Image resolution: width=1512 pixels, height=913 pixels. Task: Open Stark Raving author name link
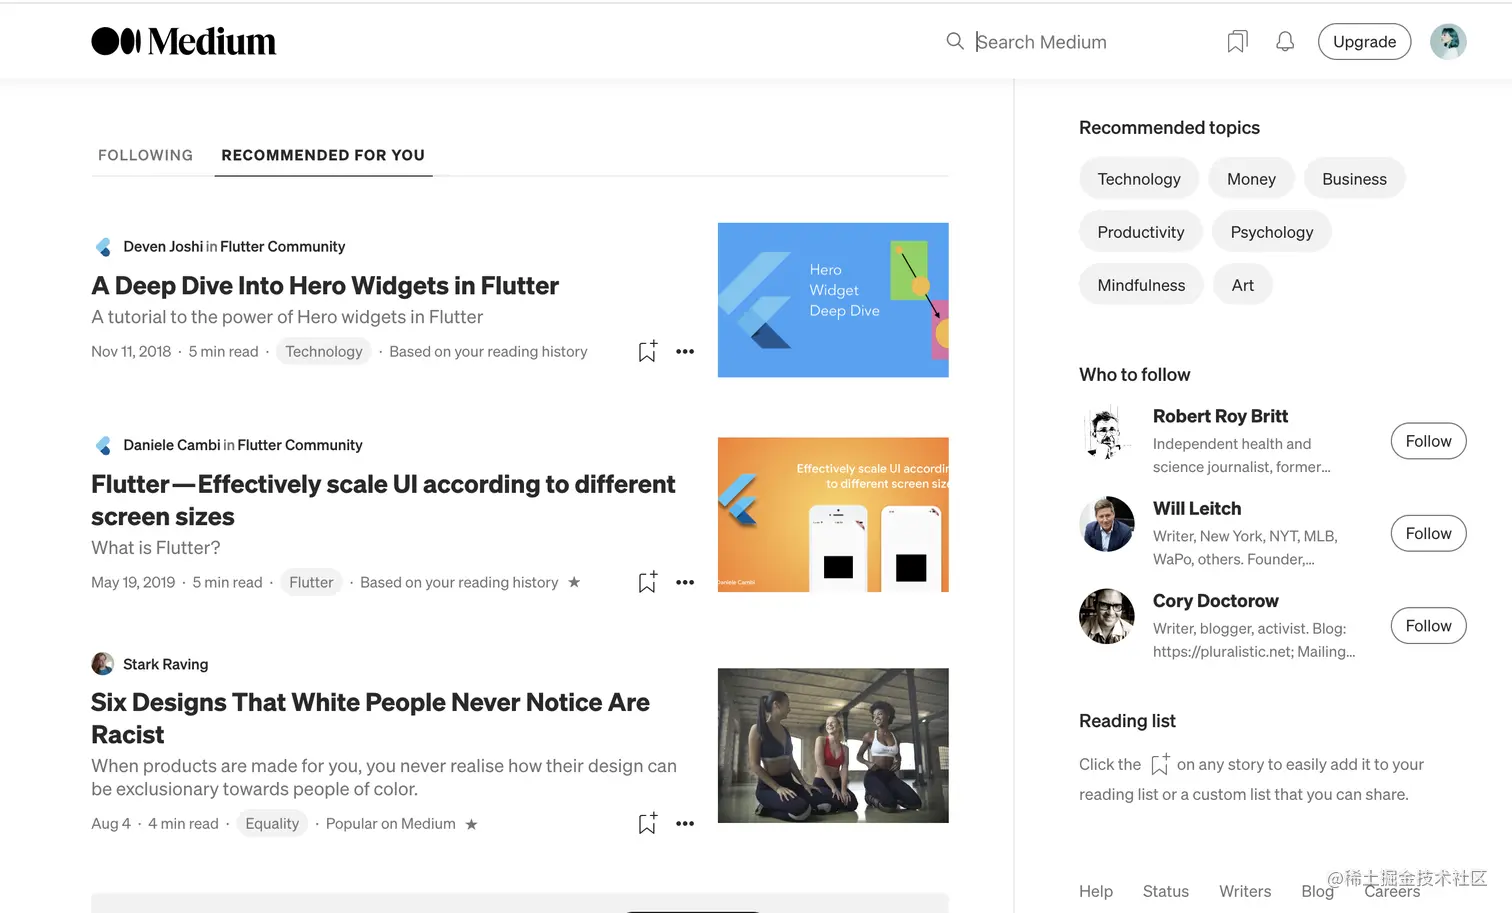pos(166,664)
